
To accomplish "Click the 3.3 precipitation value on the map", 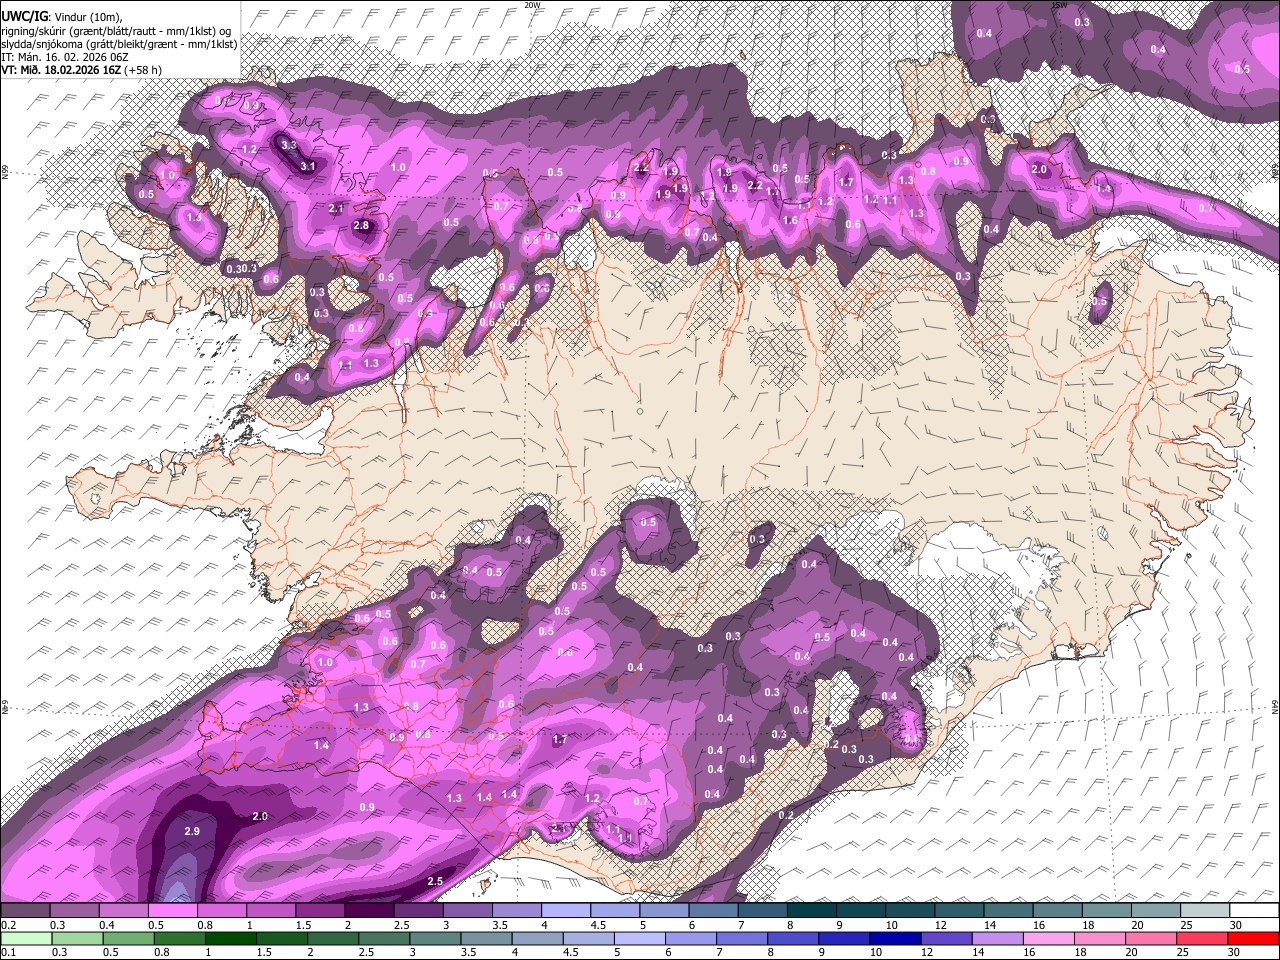I will click(x=289, y=145).
